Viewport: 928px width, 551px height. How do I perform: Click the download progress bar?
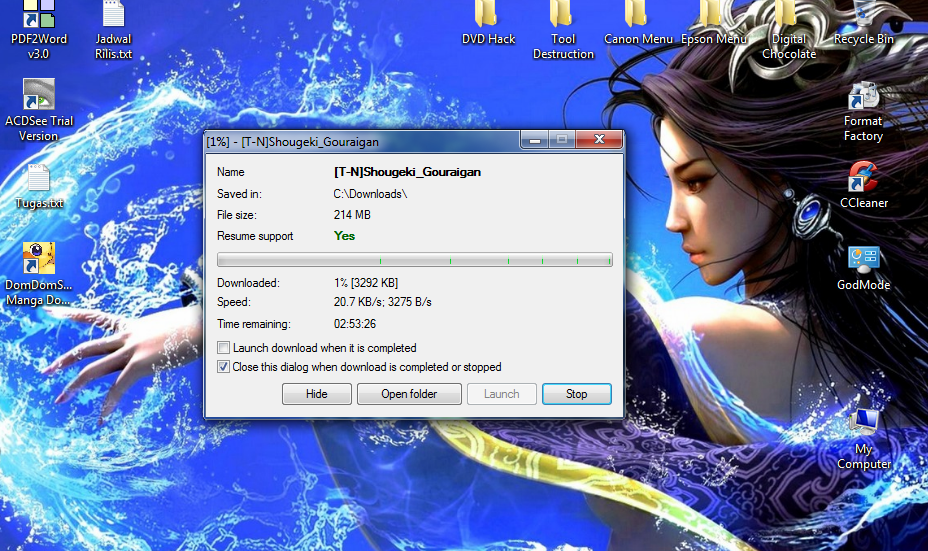click(x=414, y=259)
